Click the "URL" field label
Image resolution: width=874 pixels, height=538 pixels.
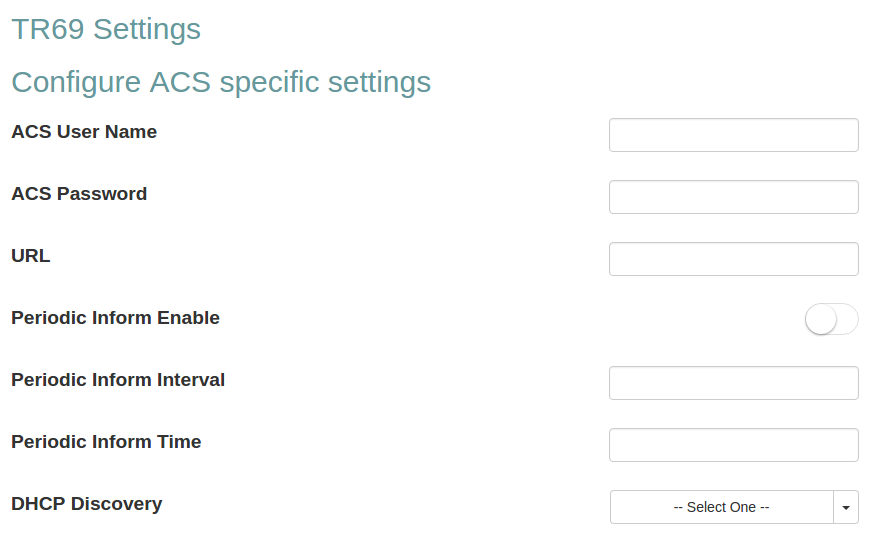31,256
